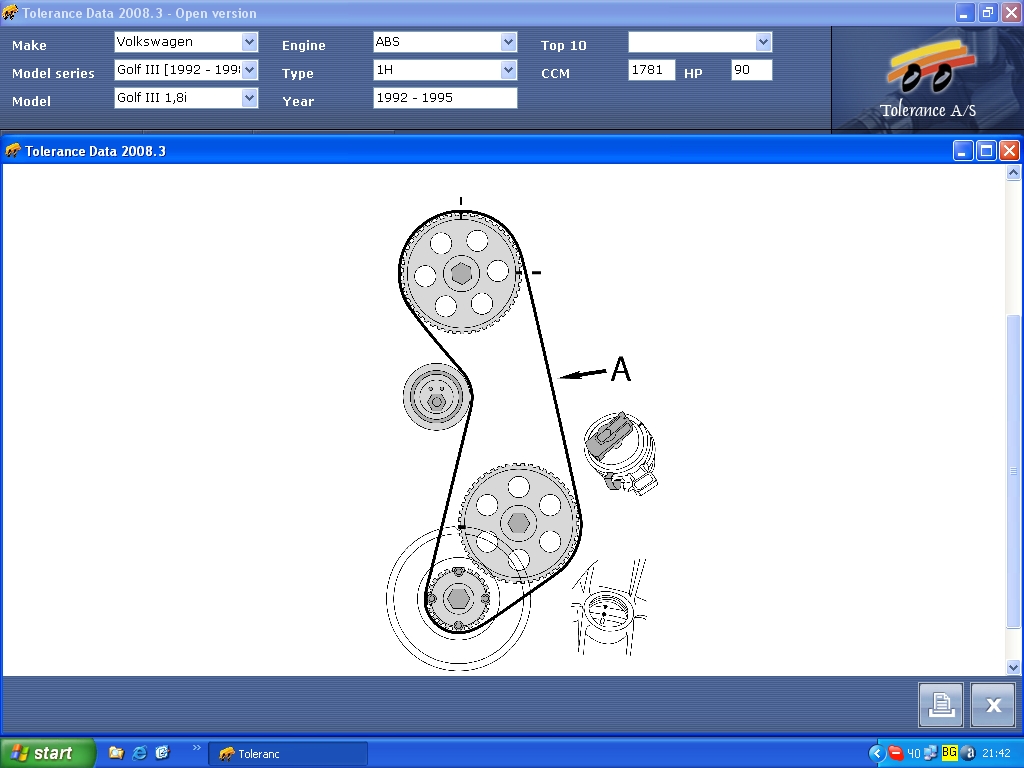Viewport: 1024px width, 768px height.
Task: Click the red blocked icon in system tray
Action: click(896, 753)
